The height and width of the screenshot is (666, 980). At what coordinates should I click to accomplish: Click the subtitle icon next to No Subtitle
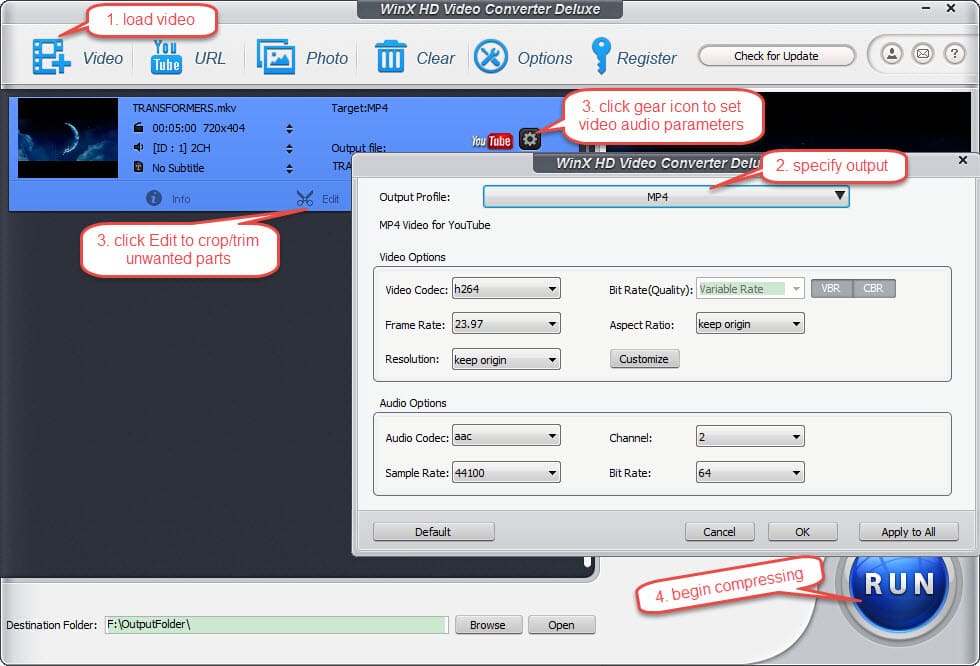139,167
